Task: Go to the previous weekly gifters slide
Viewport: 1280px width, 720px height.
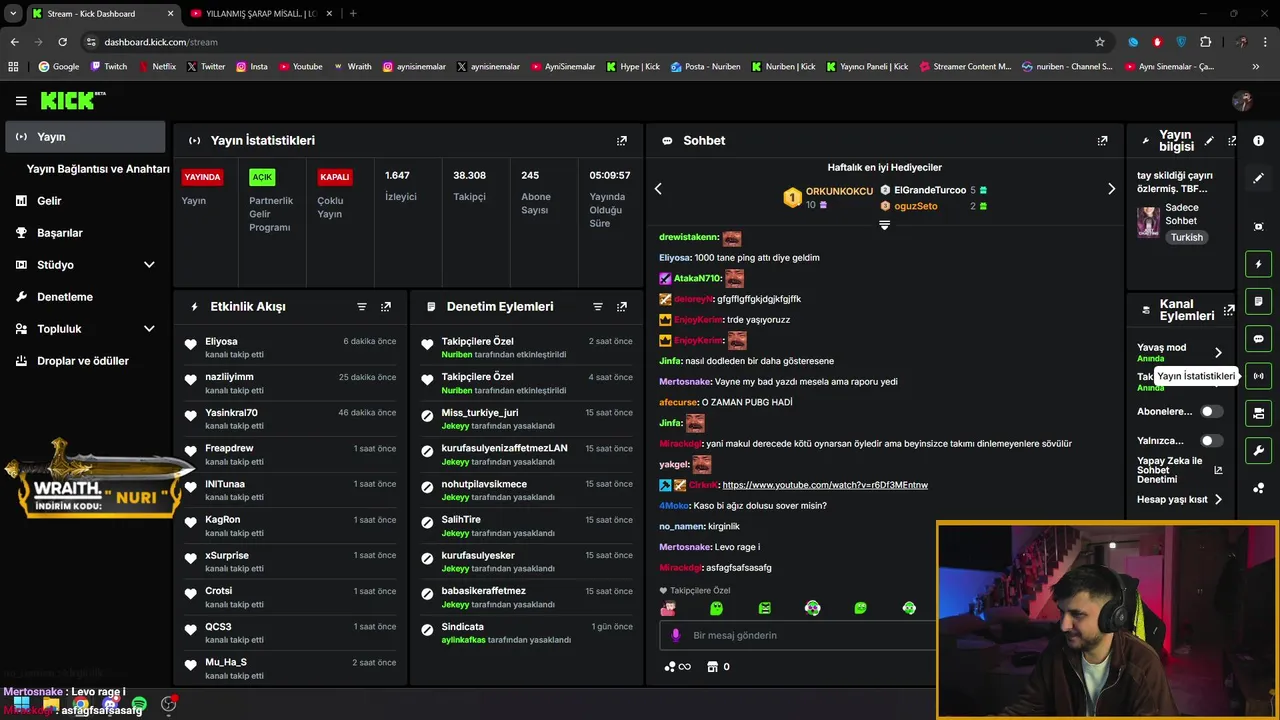Action: [658, 189]
